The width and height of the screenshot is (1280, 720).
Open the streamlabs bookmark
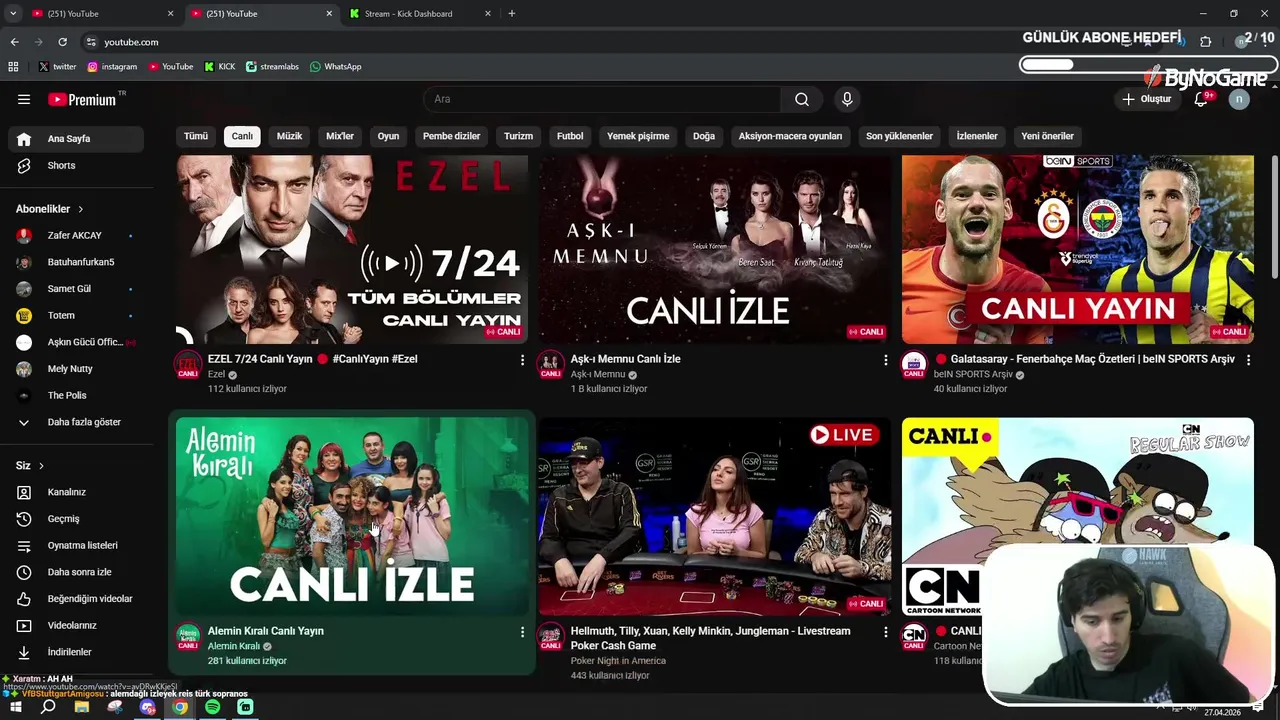click(272, 67)
